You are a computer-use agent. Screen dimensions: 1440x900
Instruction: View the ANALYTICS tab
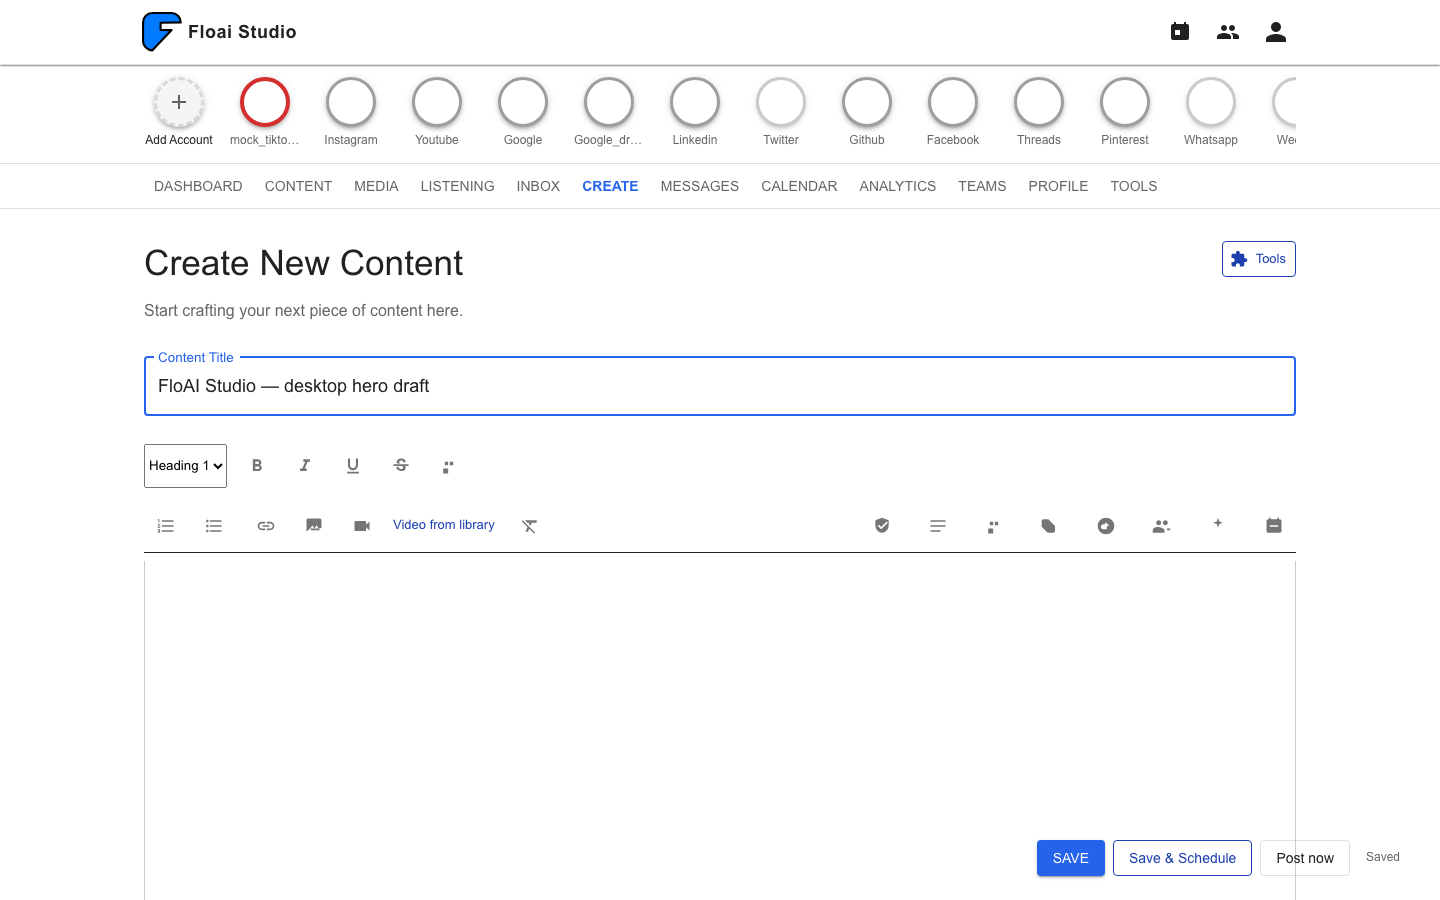898,186
